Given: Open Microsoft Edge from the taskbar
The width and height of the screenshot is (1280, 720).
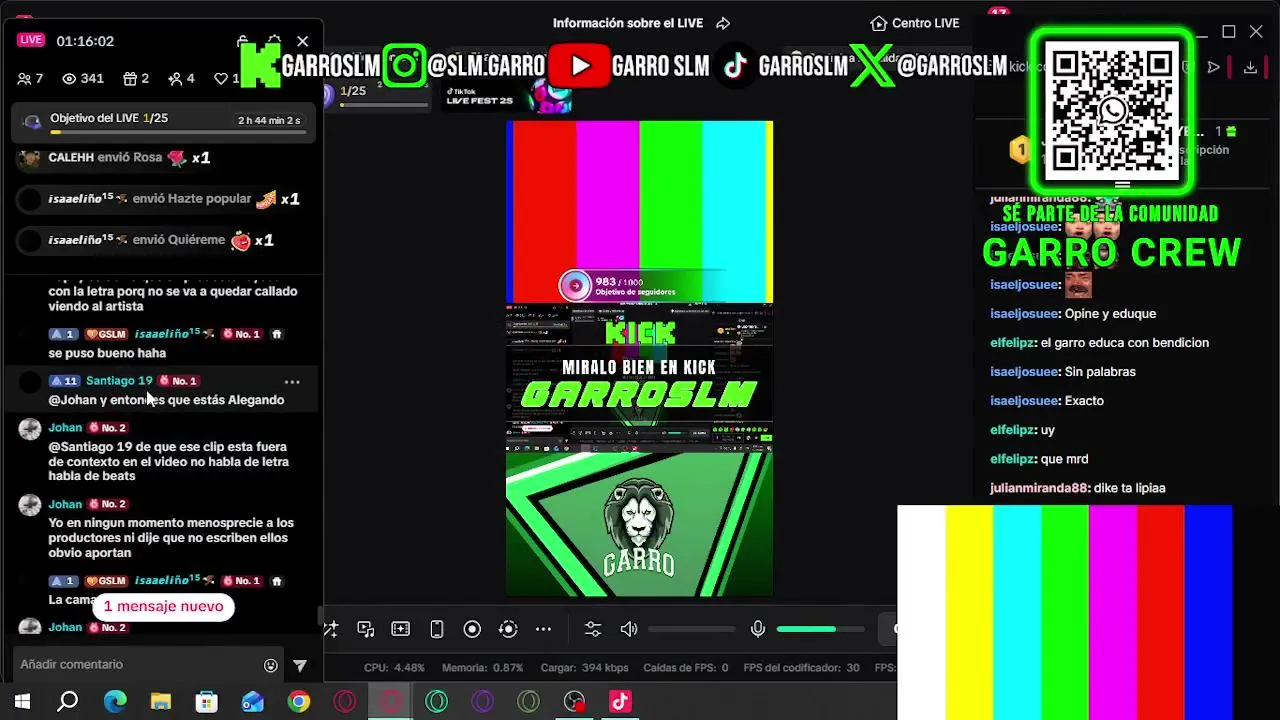Looking at the screenshot, I should [x=115, y=702].
